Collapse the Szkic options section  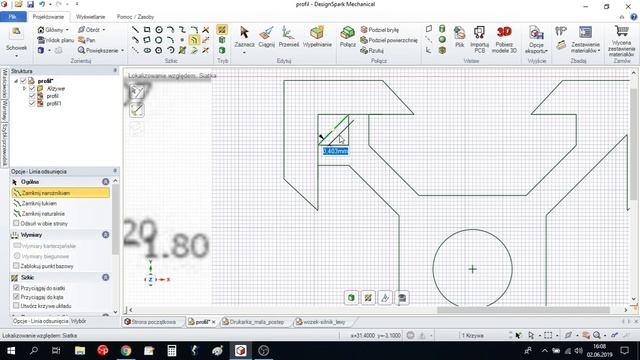click(x=105, y=277)
